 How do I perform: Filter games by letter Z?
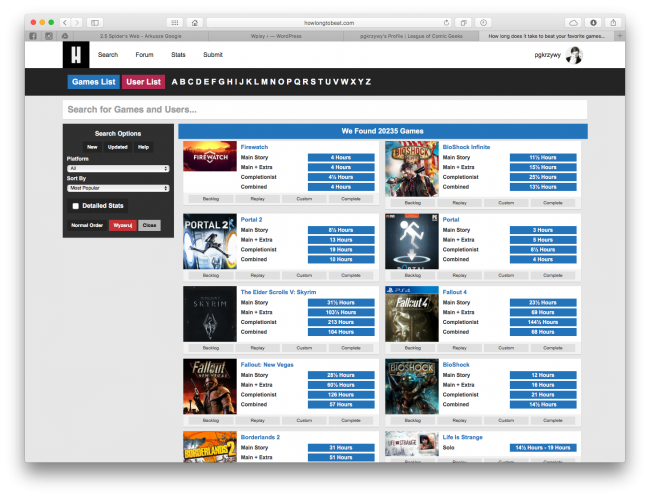368,82
